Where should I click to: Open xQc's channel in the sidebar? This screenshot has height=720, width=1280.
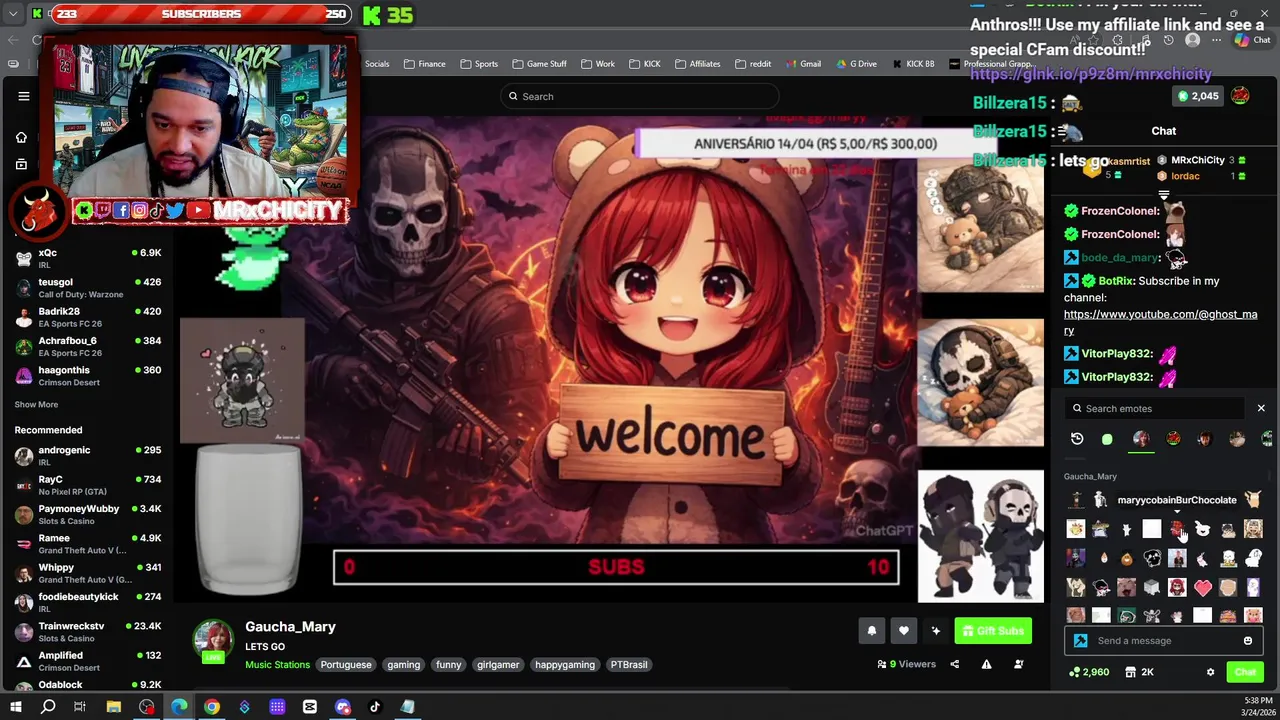[88, 258]
